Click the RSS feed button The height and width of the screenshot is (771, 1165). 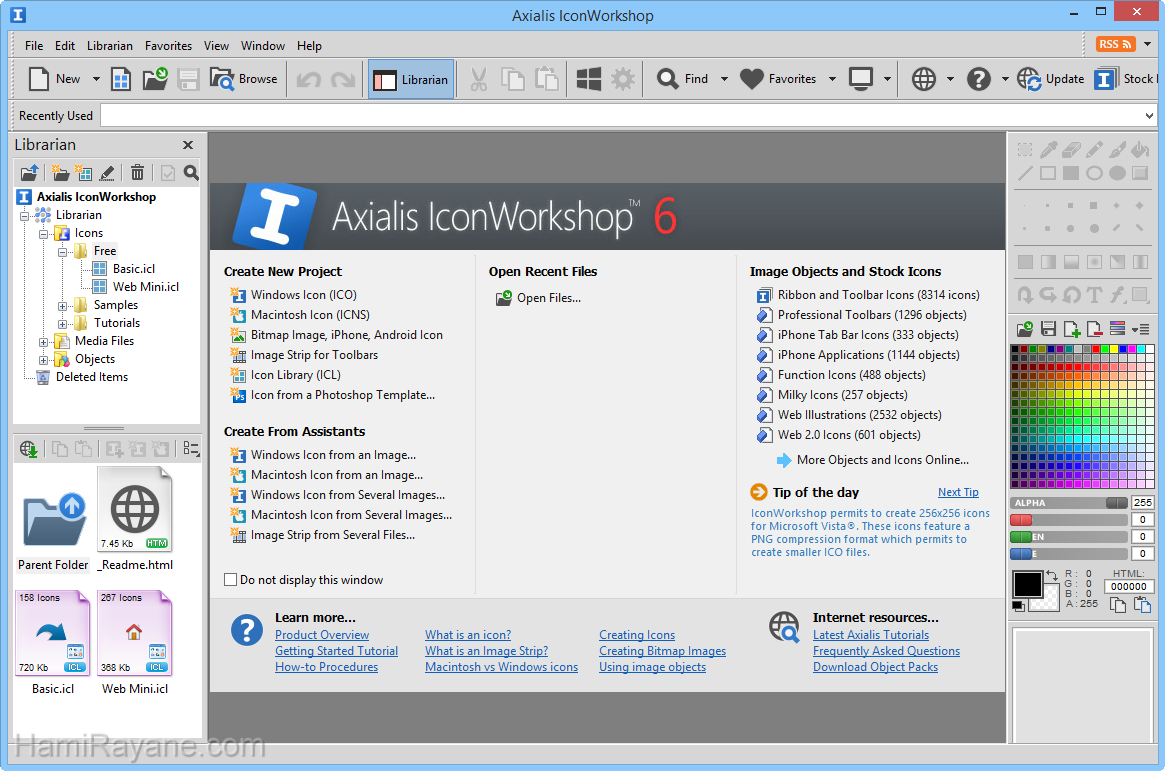click(x=1115, y=45)
